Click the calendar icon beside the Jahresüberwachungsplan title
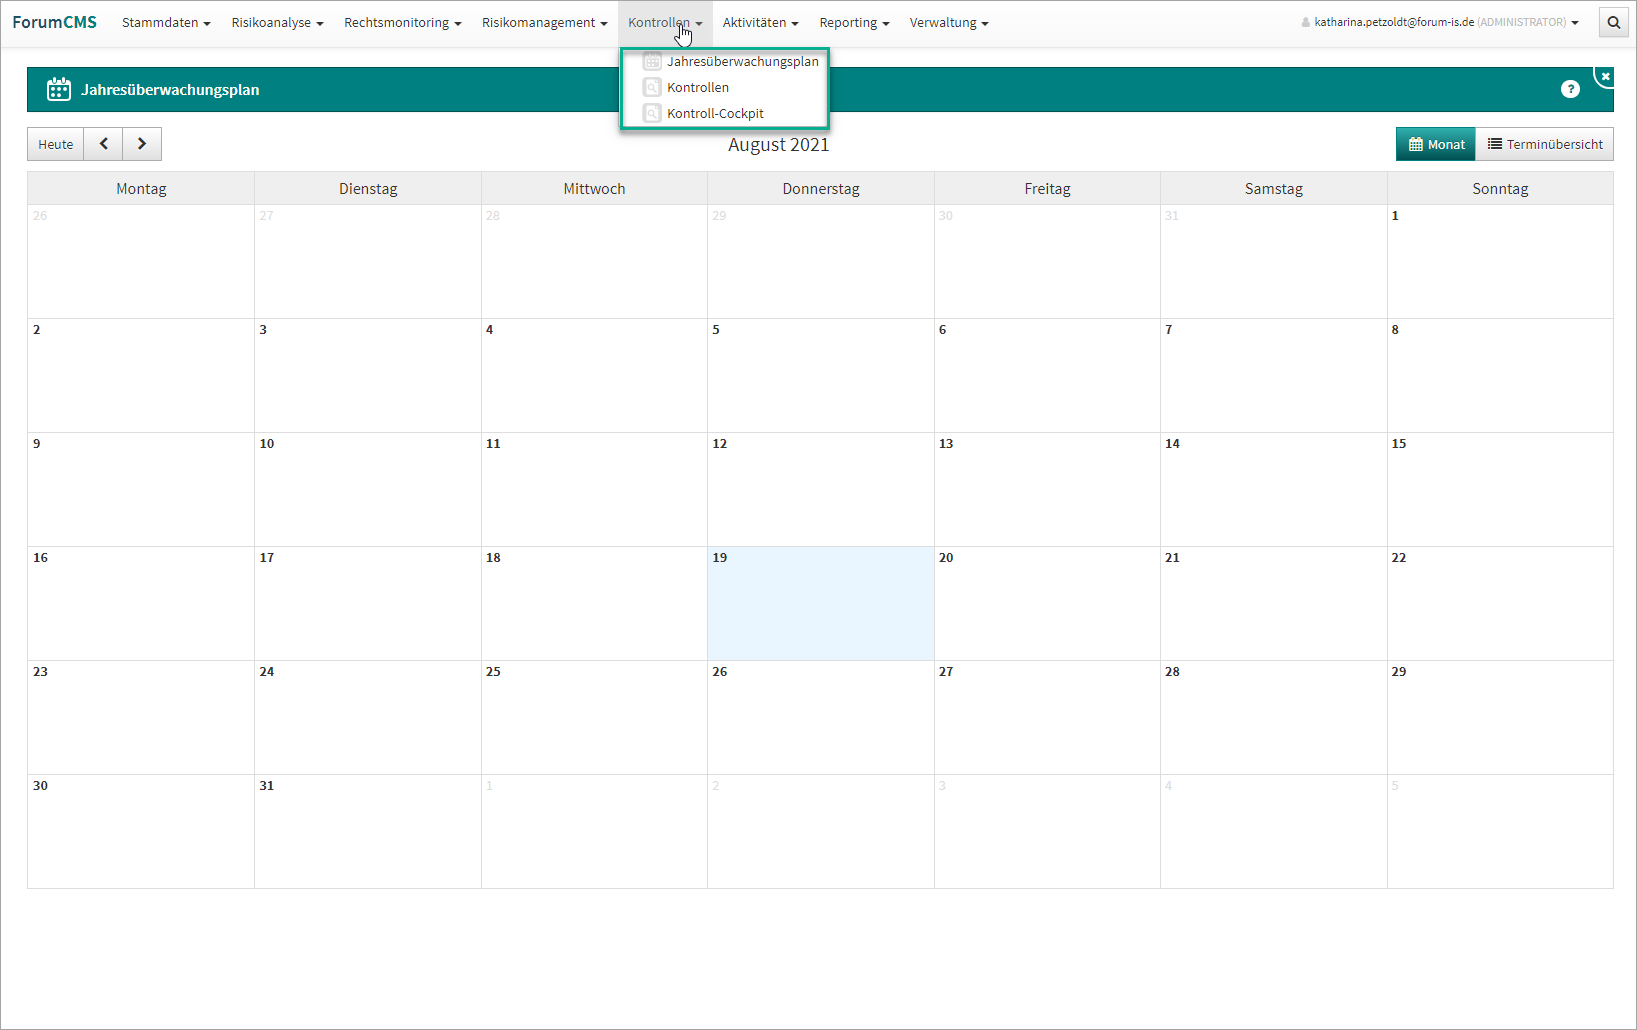Image resolution: width=1637 pixels, height=1030 pixels. (59, 89)
